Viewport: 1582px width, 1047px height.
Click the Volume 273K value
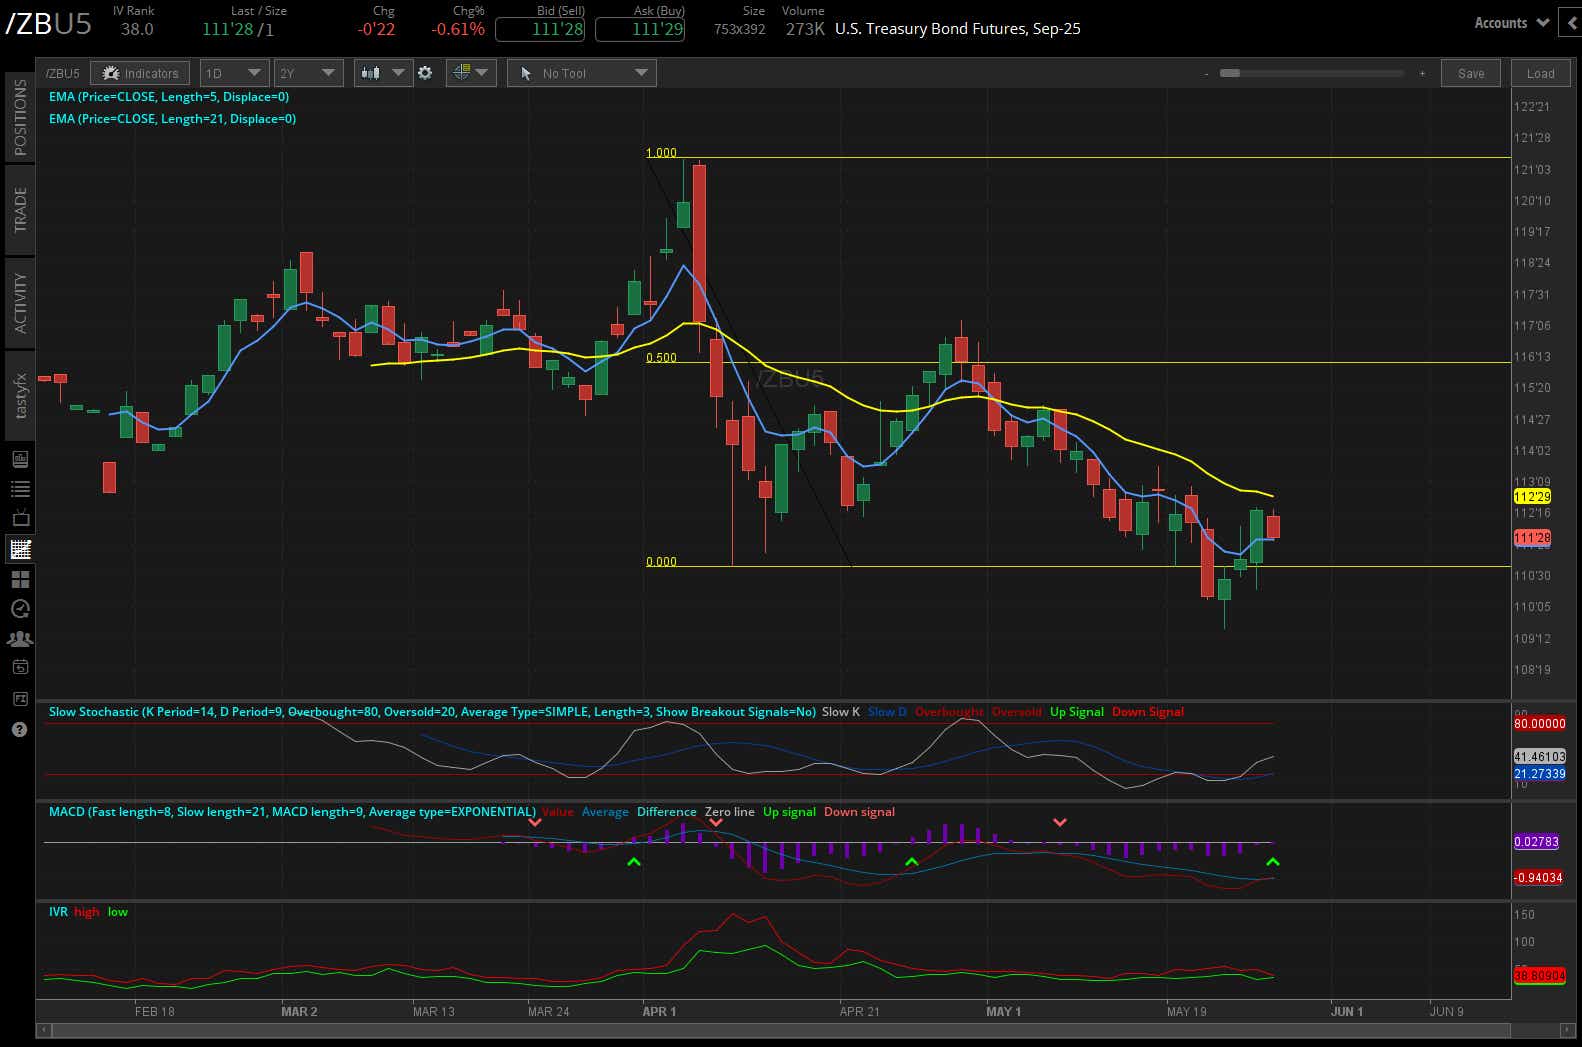point(804,29)
